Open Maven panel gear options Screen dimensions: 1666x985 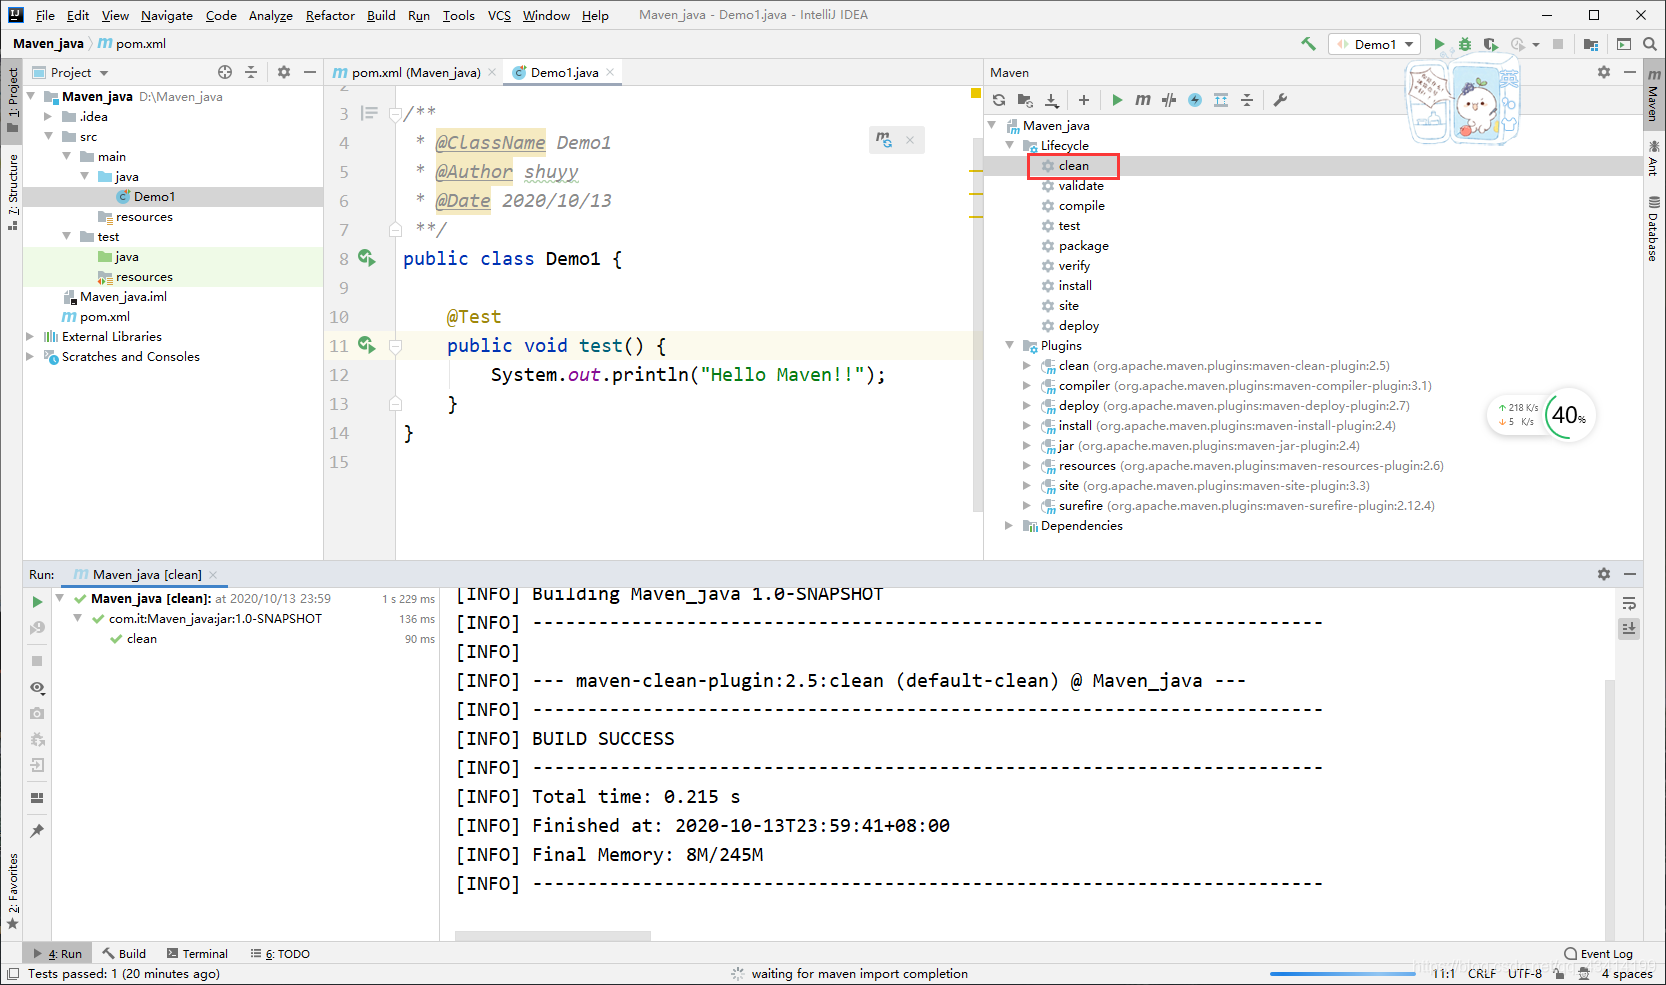tap(1604, 72)
